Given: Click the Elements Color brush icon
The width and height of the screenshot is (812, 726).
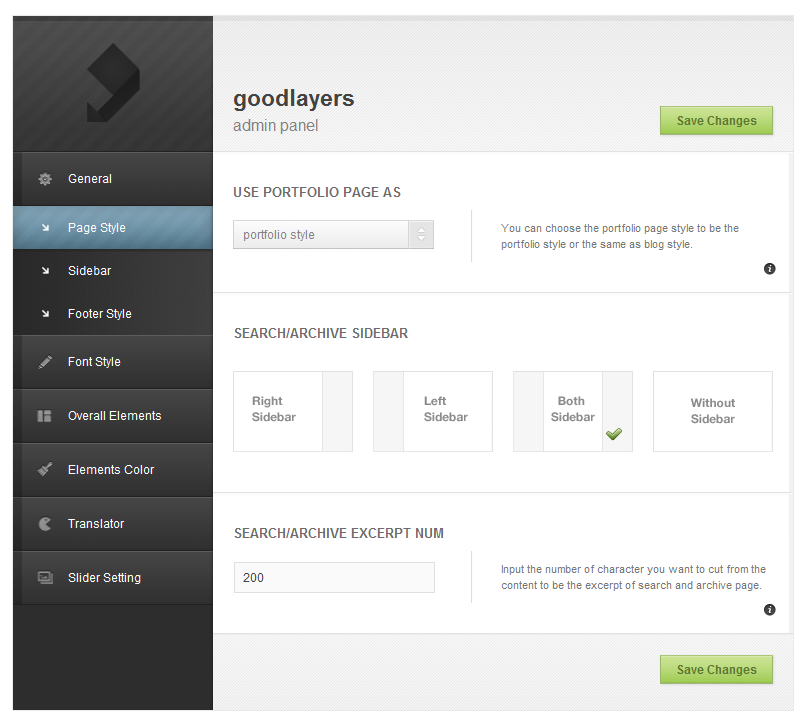Looking at the screenshot, I should click(x=44, y=470).
